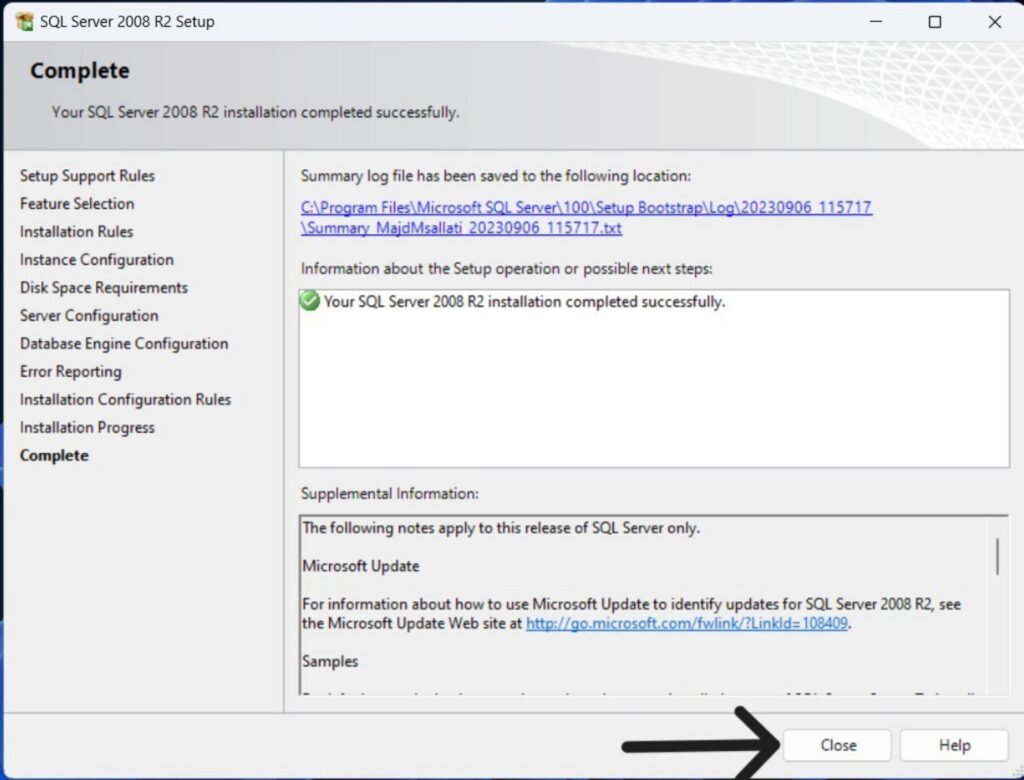Minimize the SQL Server Setup window
Screen dimensions: 1024x780
[x=875, y=21]
